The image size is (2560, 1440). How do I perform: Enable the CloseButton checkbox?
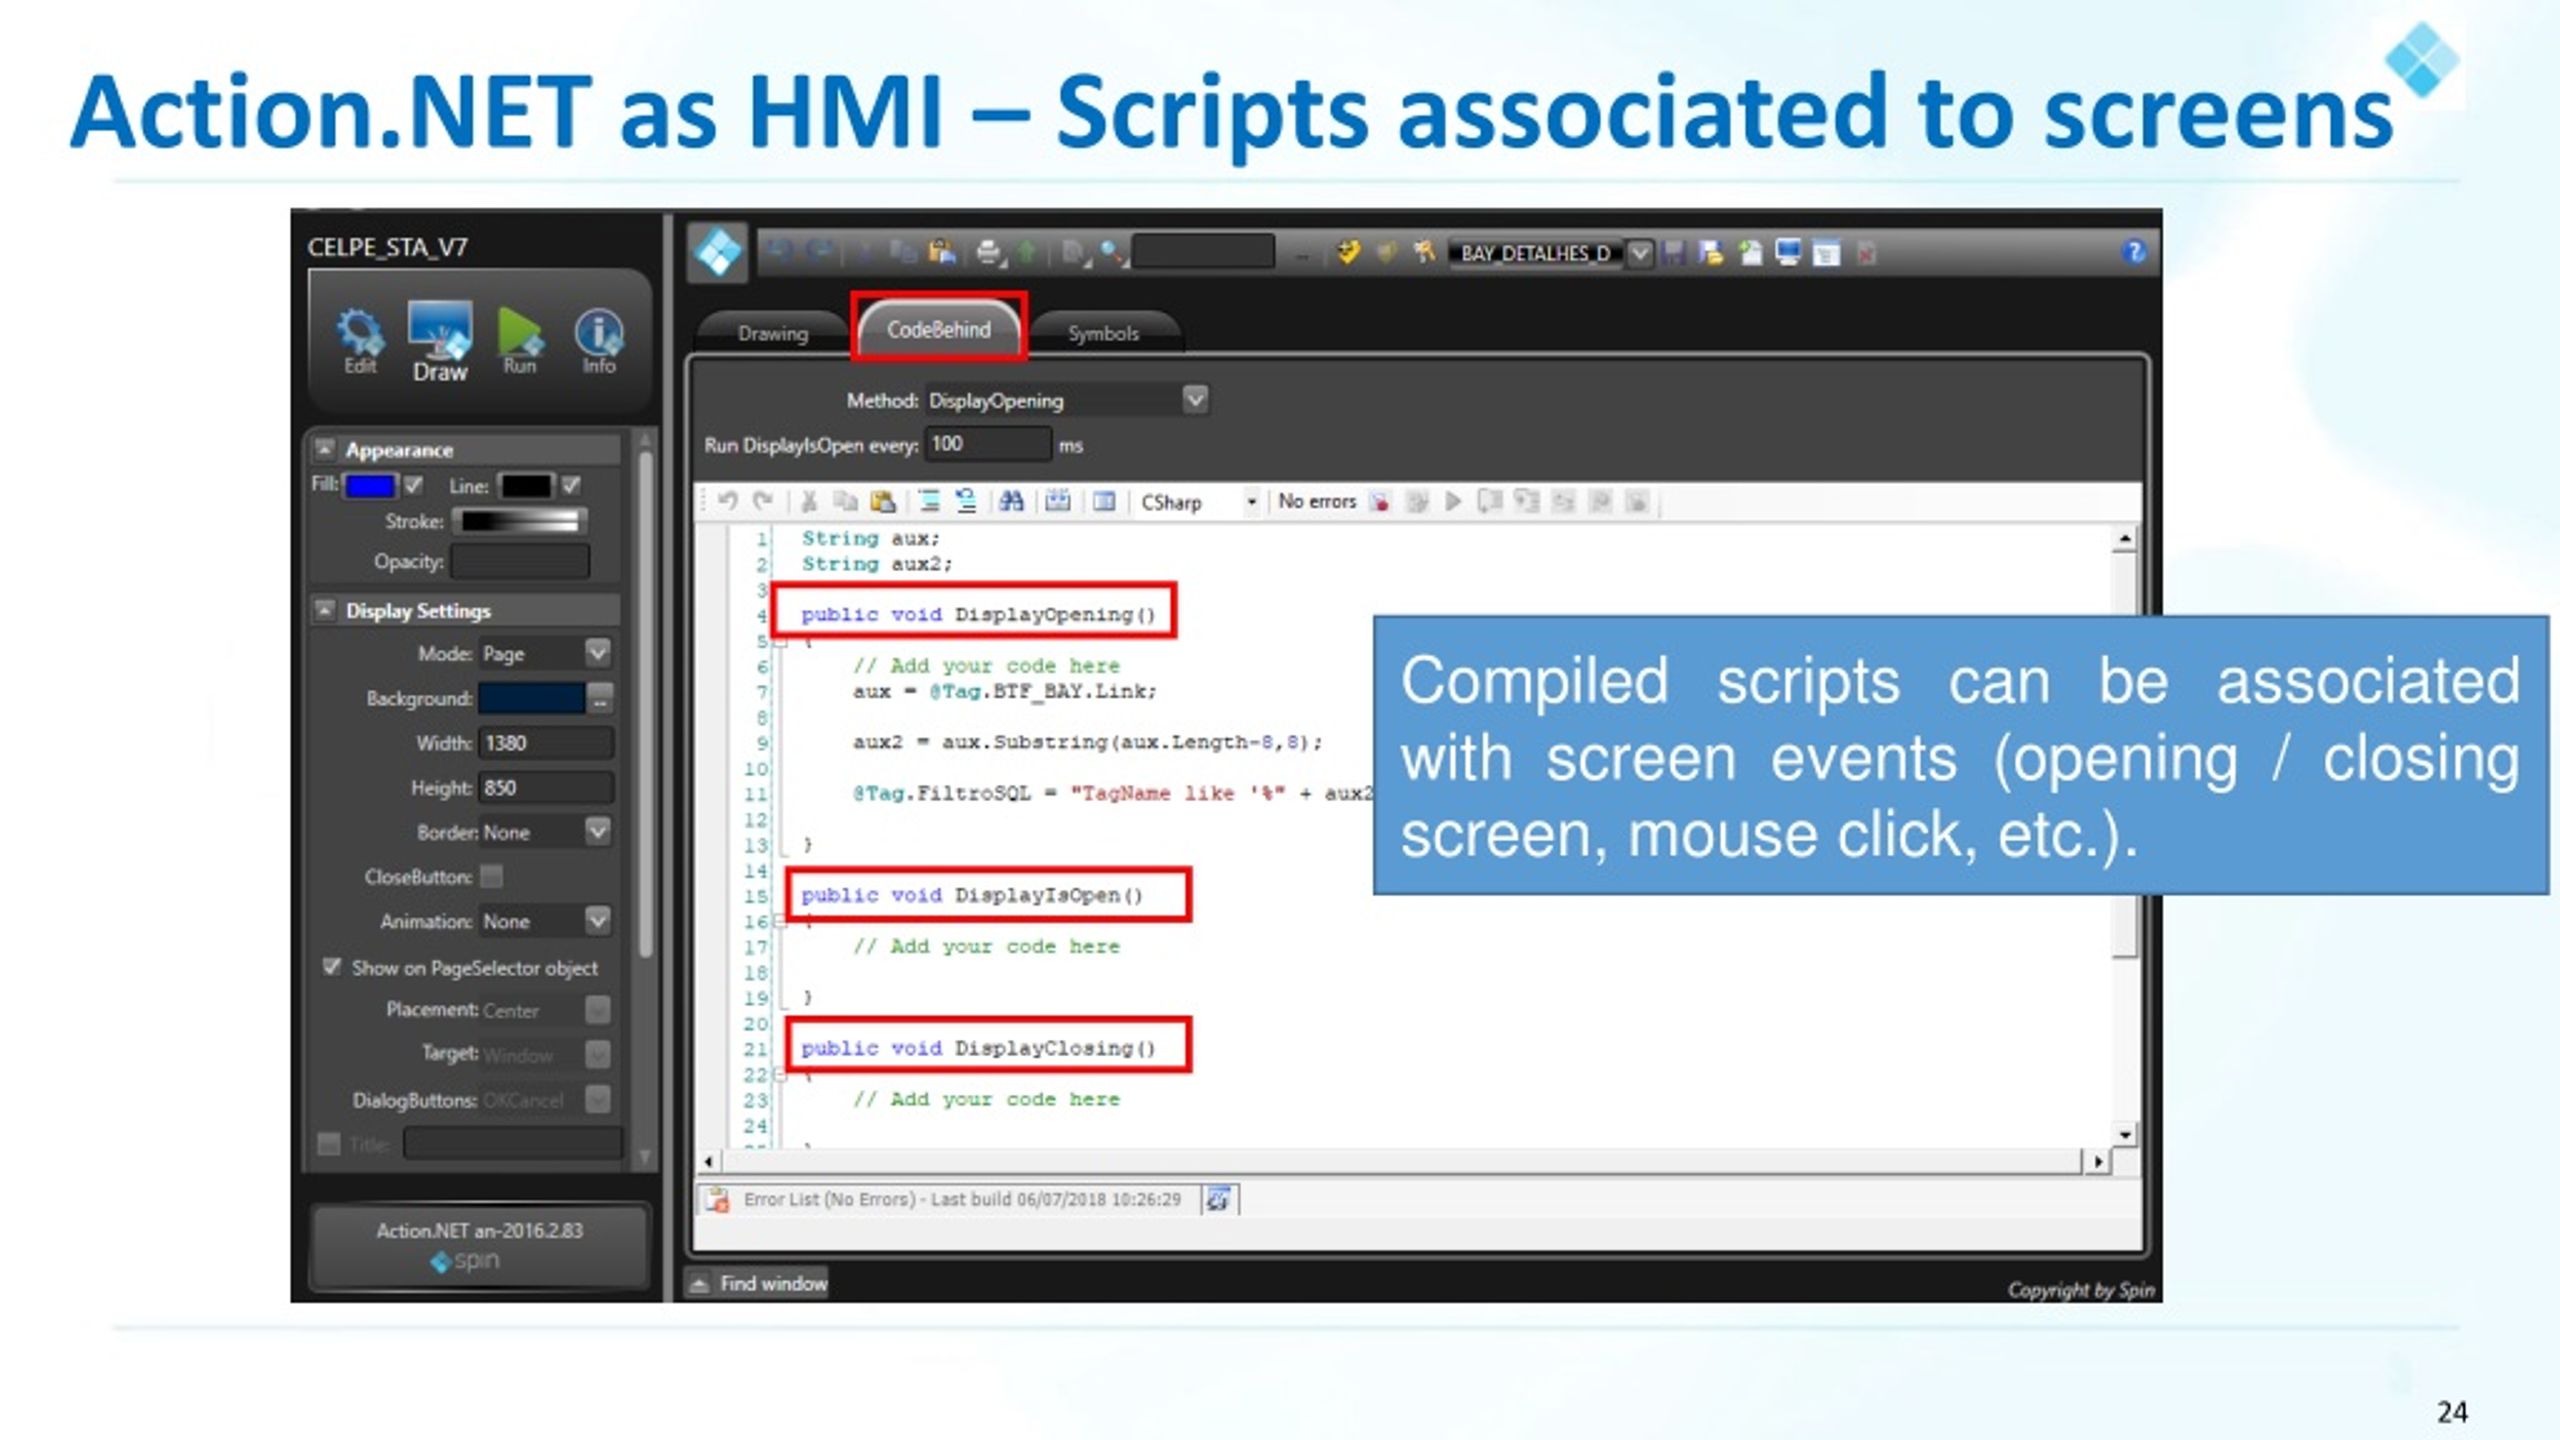491,877
